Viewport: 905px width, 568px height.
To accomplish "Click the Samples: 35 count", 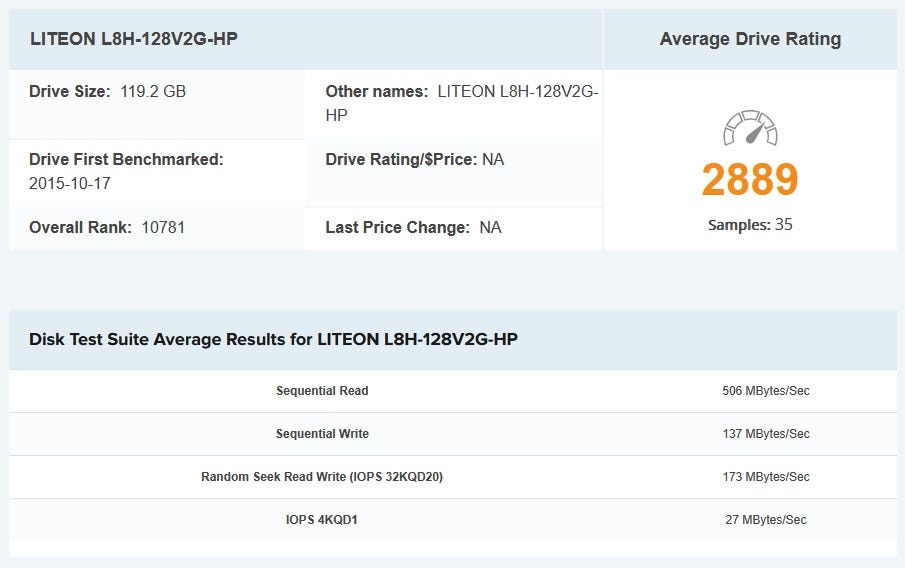I will [x=750, y=225].
